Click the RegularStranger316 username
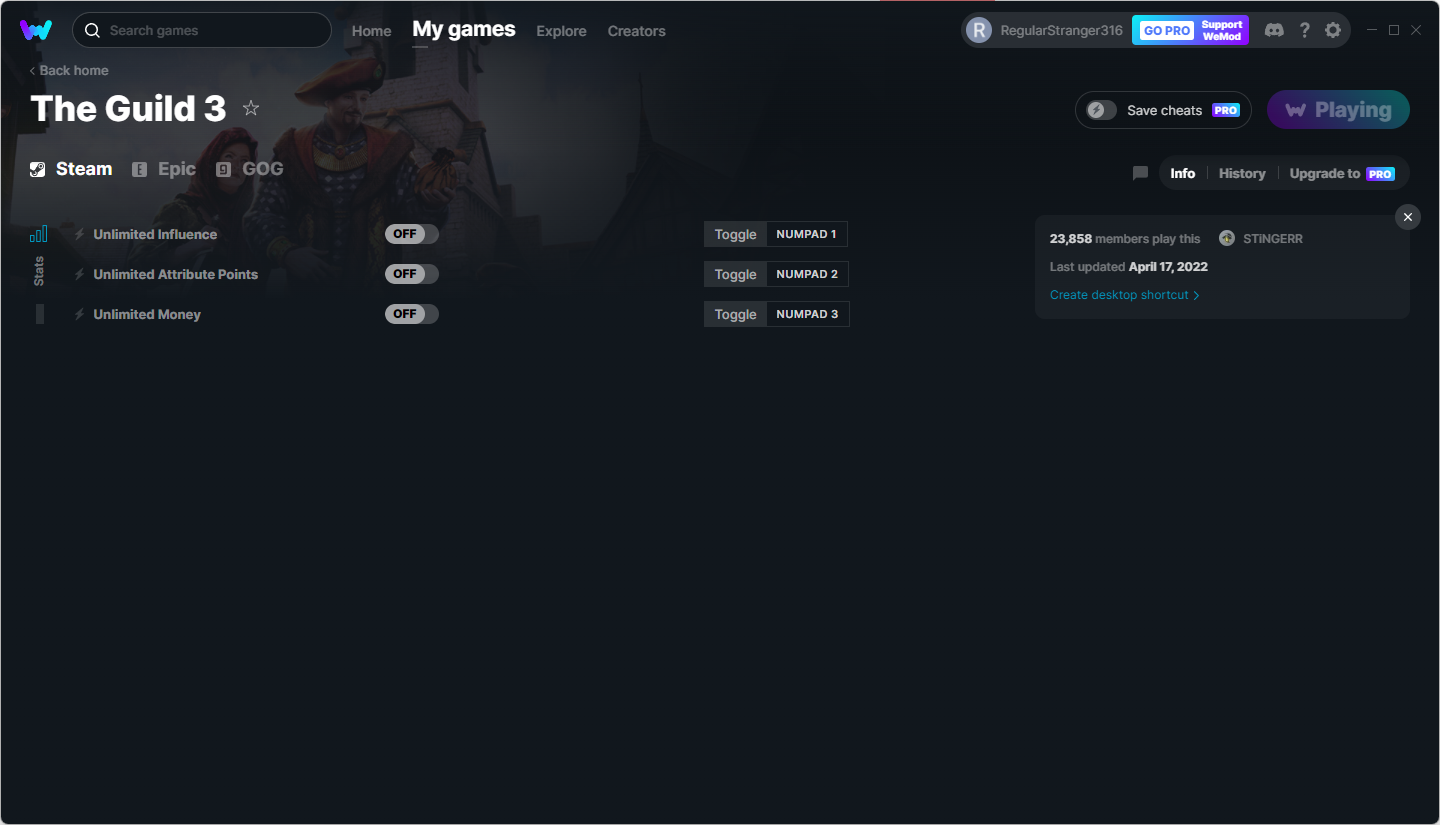This screenshot has width=1440, height=825. pyautogui.click(x=1062, y=31)
